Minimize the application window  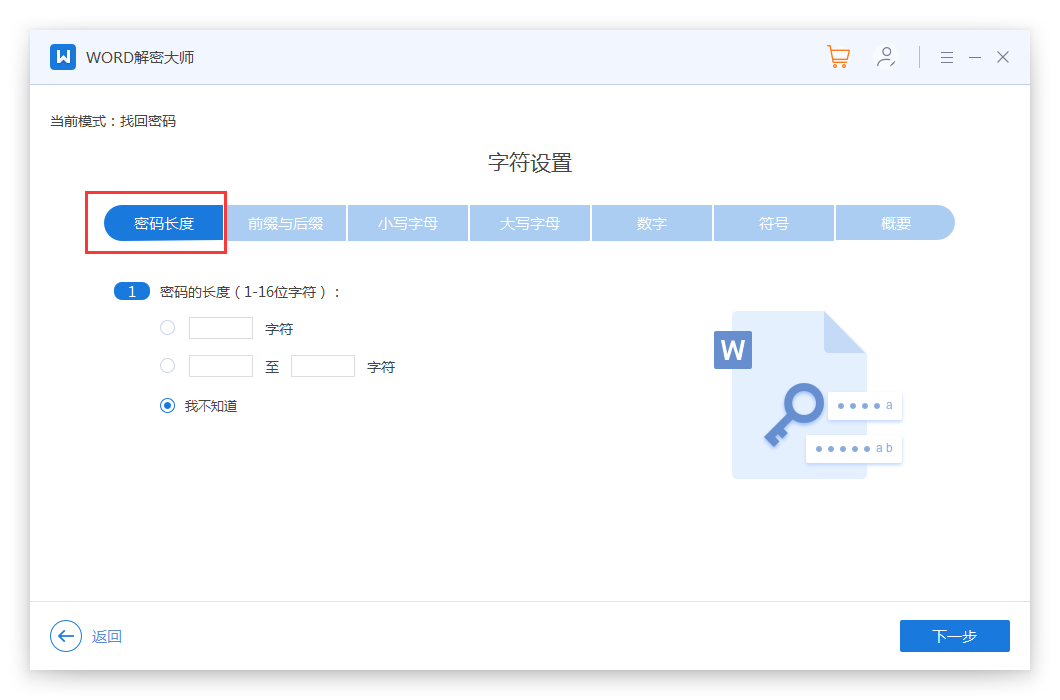[x=975, y=58]
